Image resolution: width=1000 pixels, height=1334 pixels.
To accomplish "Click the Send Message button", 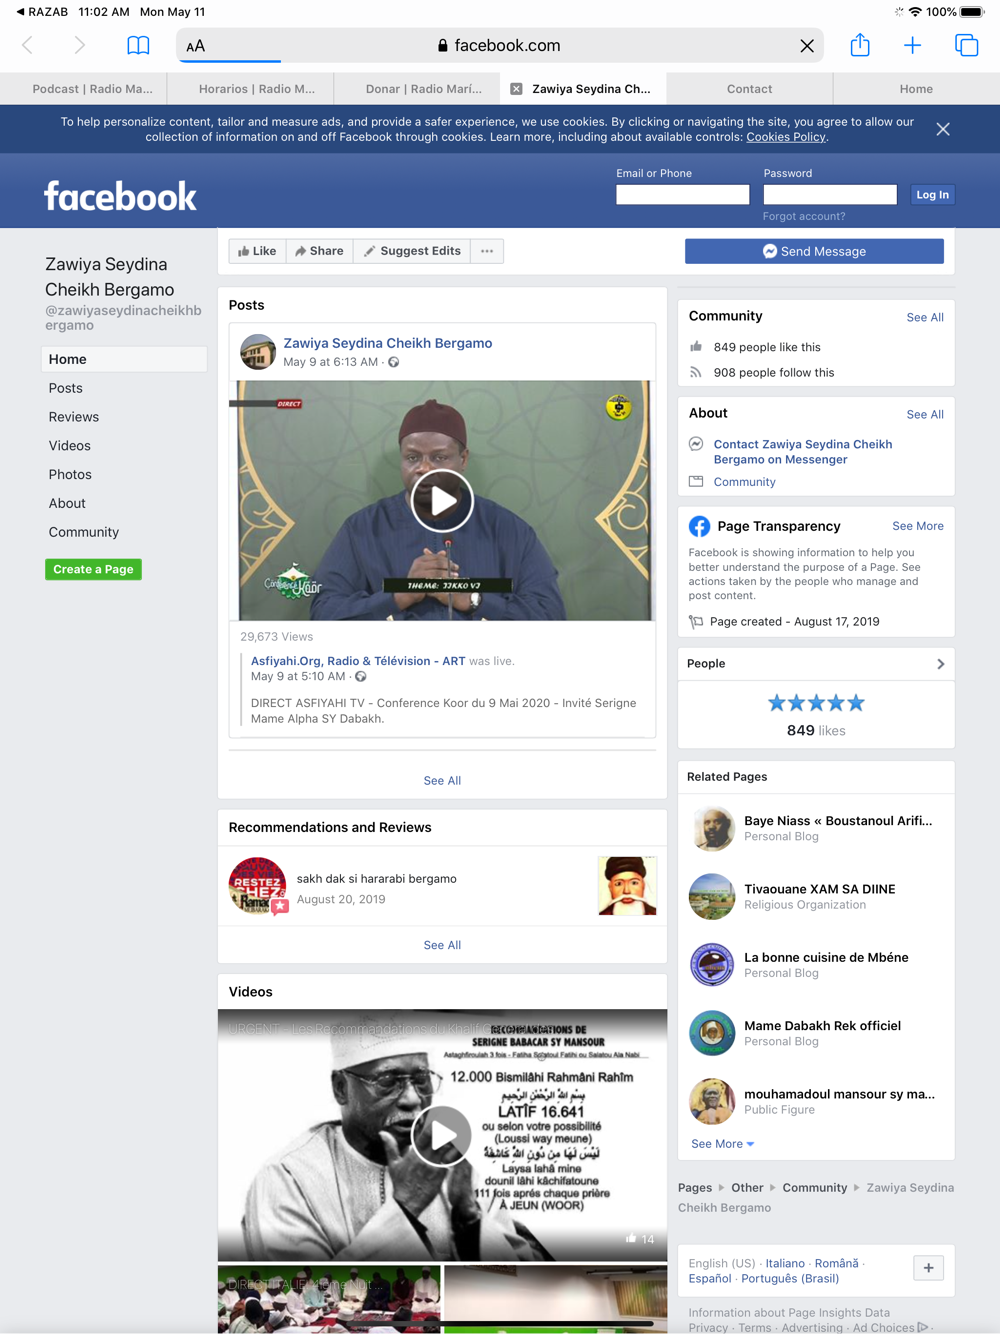I will tap(814, 251).
